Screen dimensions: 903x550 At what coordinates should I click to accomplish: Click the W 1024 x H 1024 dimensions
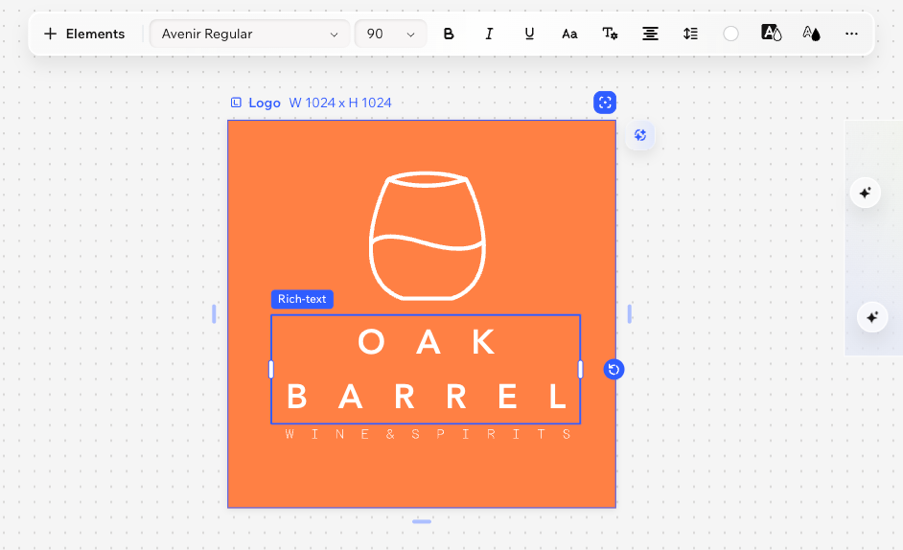click(340, 103)
